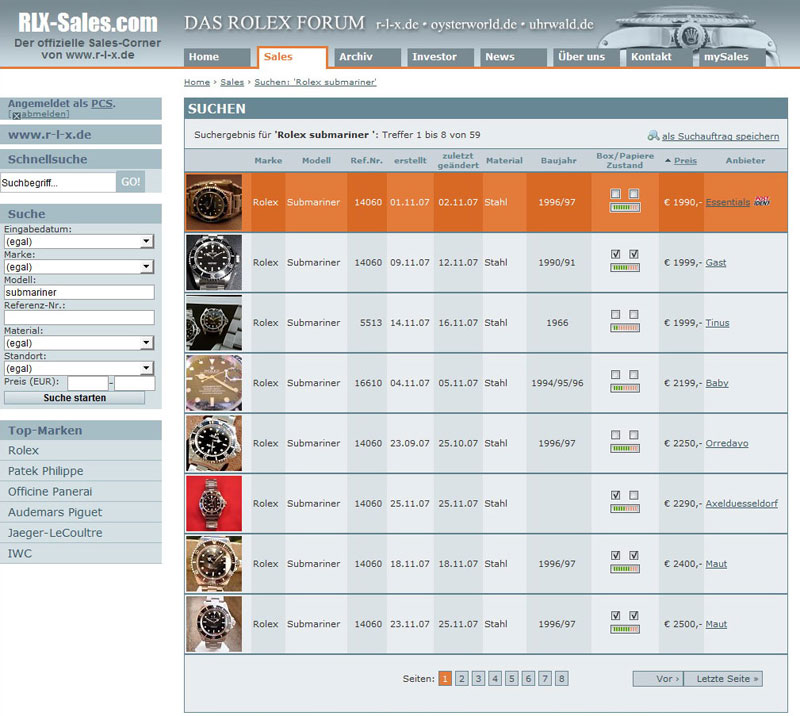800x716 pixels.
Task: Open thumbnail of Gast's Submariner listing
Action: click(214, 262)
